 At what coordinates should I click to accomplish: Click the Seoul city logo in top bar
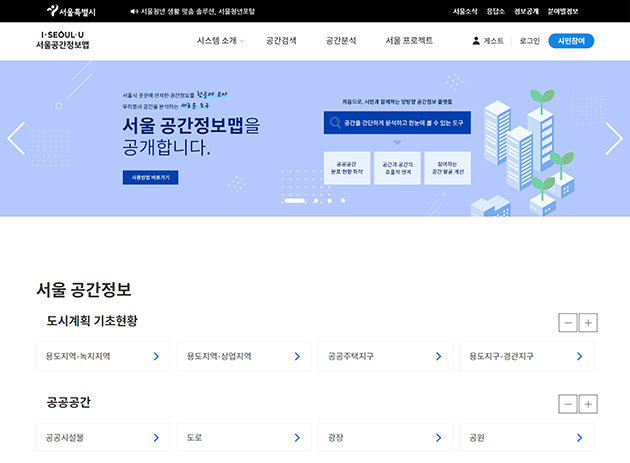(x=71, y=11)
